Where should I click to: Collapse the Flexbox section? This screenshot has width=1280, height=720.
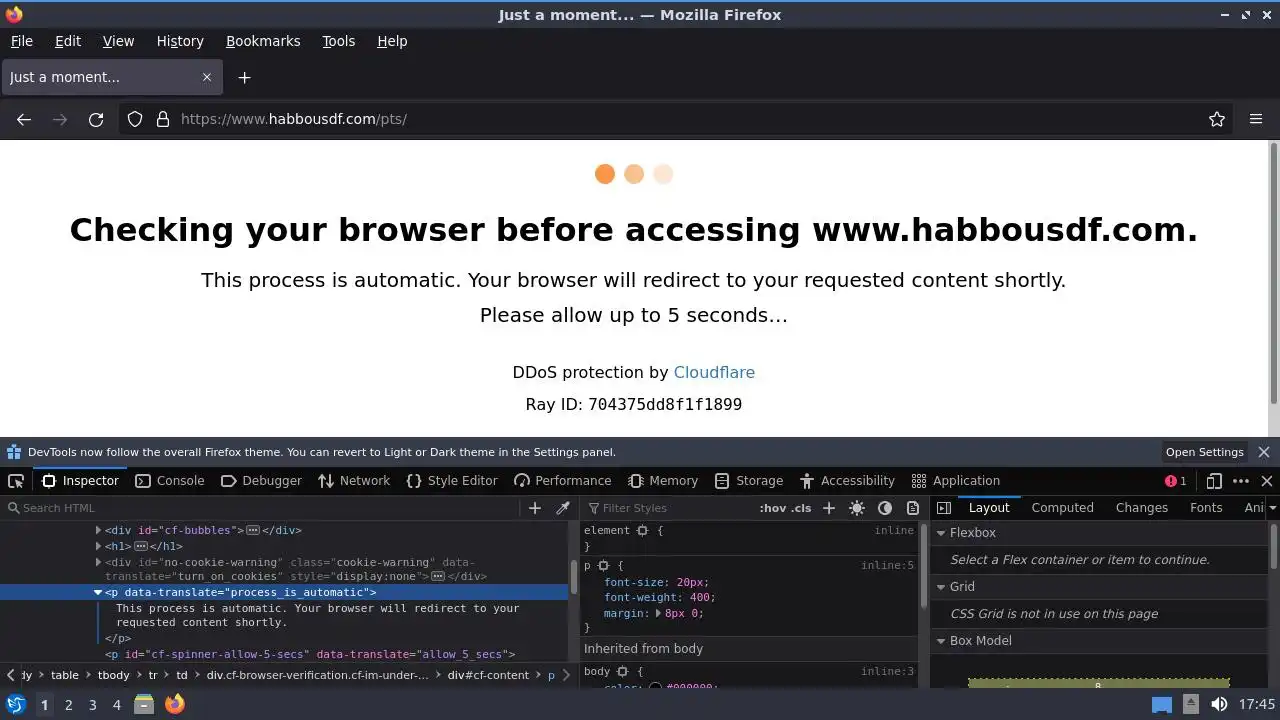[x=941, y=533]
